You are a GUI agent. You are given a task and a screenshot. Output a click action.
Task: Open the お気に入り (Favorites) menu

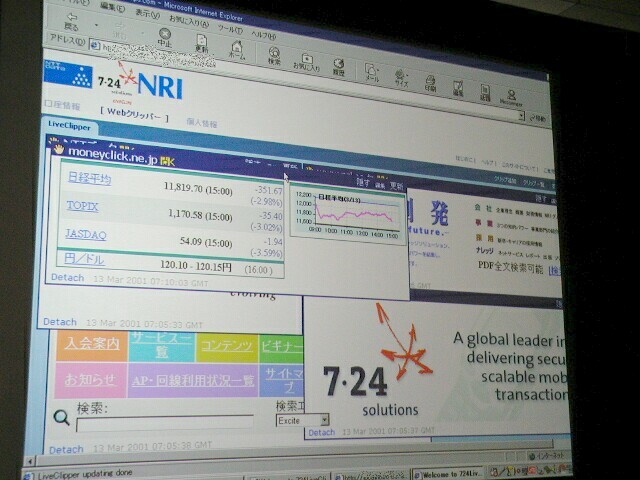click(189, 19)
